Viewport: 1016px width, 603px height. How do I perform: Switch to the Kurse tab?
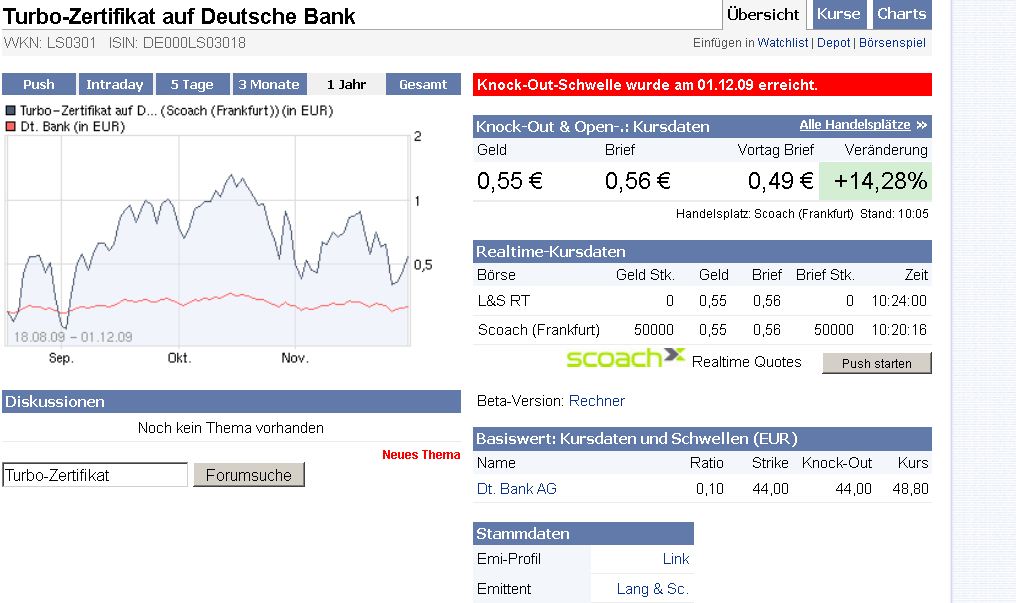[x=838, y=14]
